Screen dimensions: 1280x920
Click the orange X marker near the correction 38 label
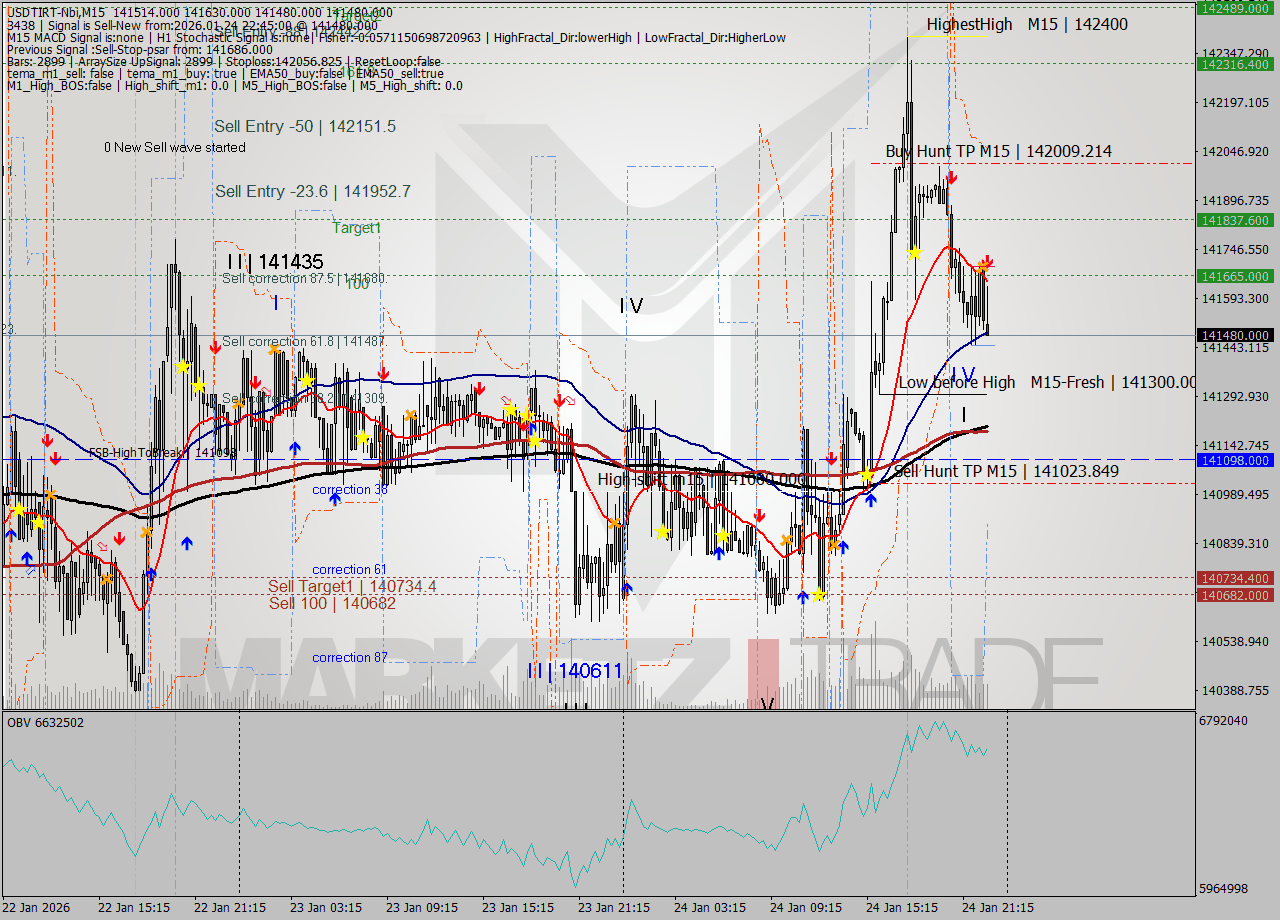click(411, 415)
